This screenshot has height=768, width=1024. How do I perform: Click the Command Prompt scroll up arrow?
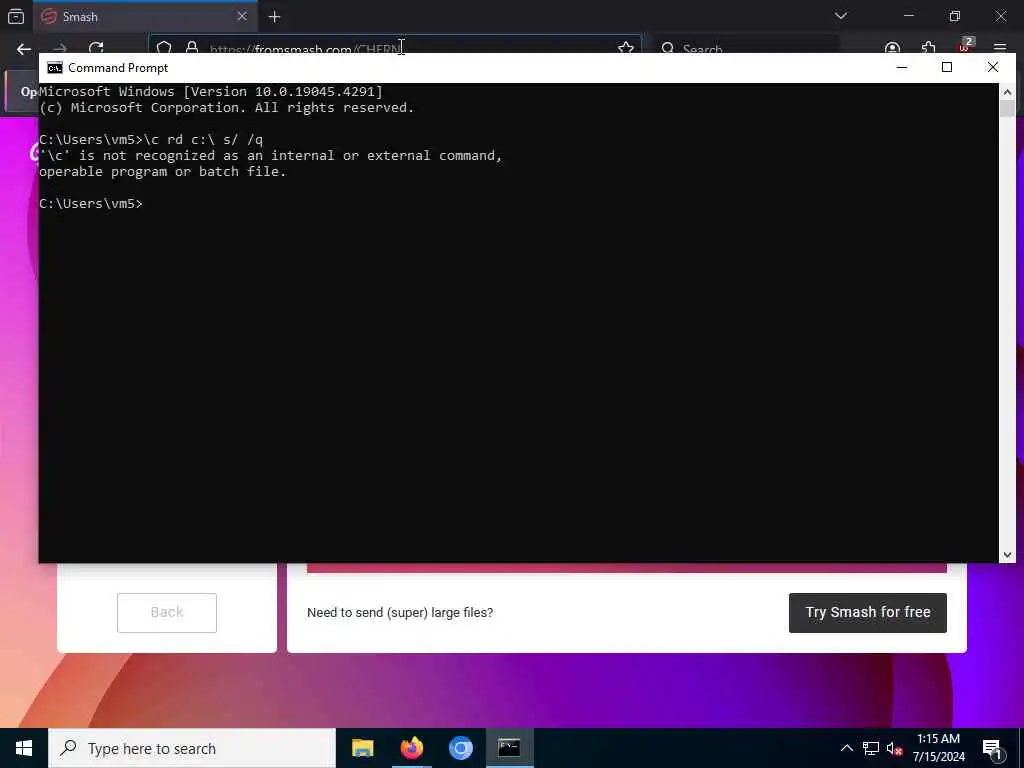(1007, 92)
